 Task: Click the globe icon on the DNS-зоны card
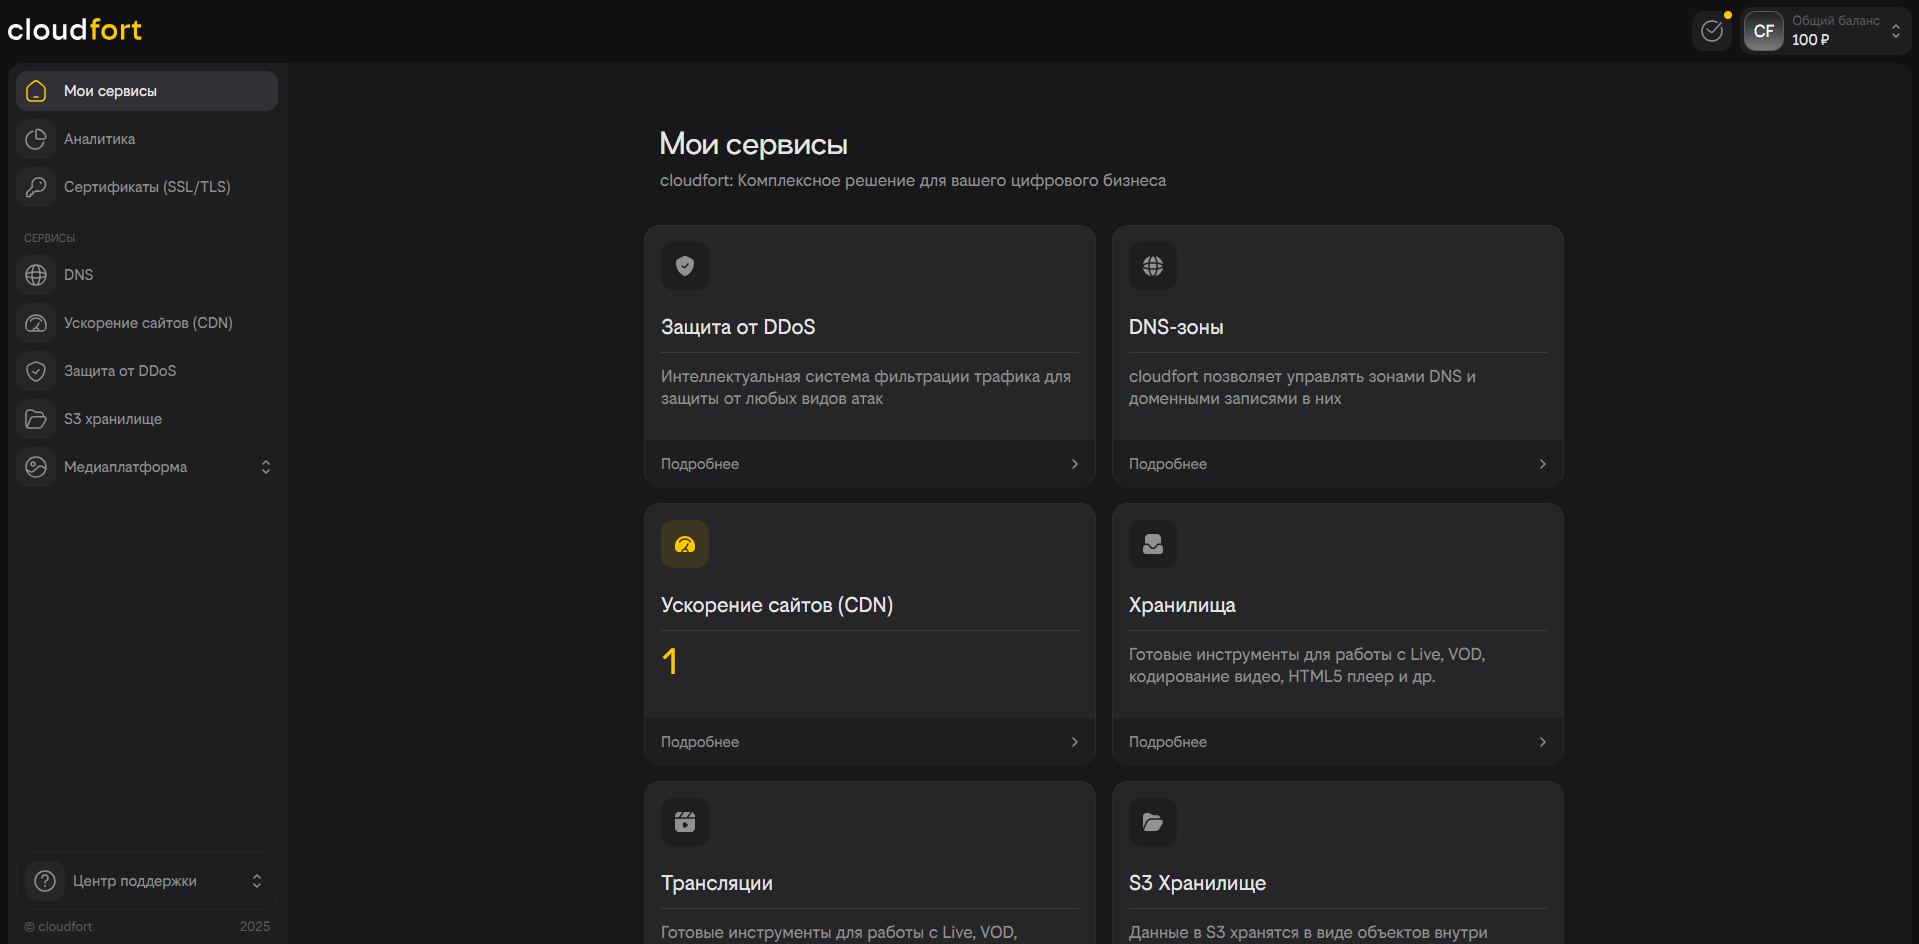[x=1153, y=266]
